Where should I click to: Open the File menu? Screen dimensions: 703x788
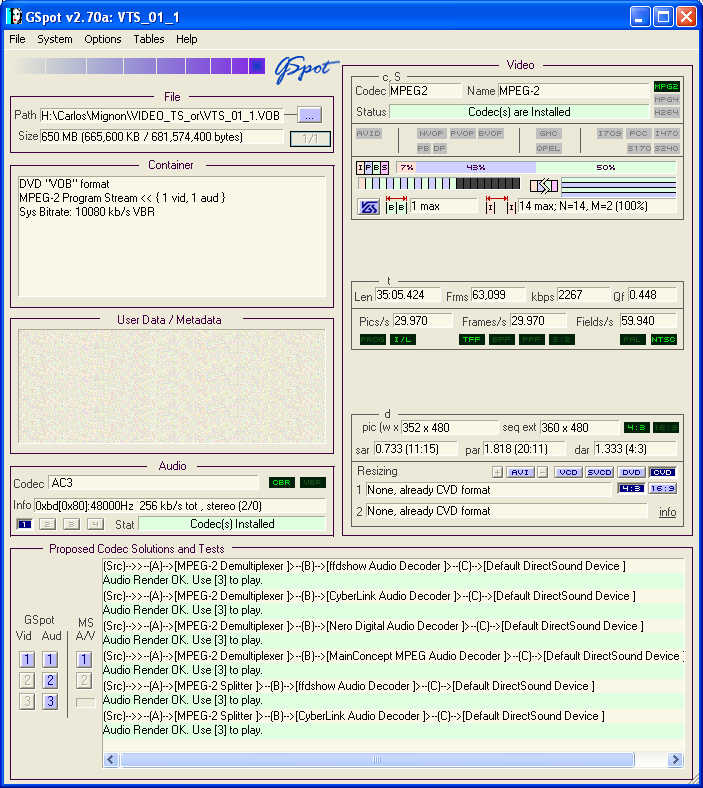pos(17,39)
